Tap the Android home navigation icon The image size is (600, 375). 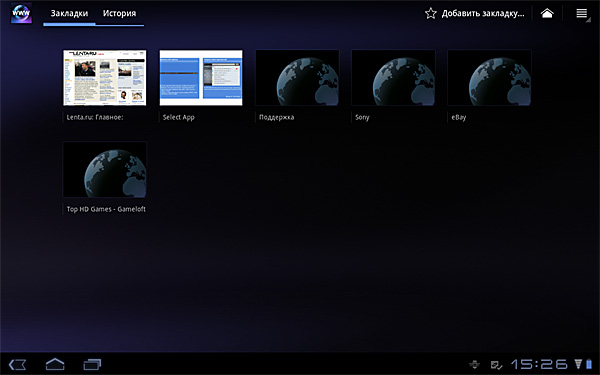(x=55, y=364)
